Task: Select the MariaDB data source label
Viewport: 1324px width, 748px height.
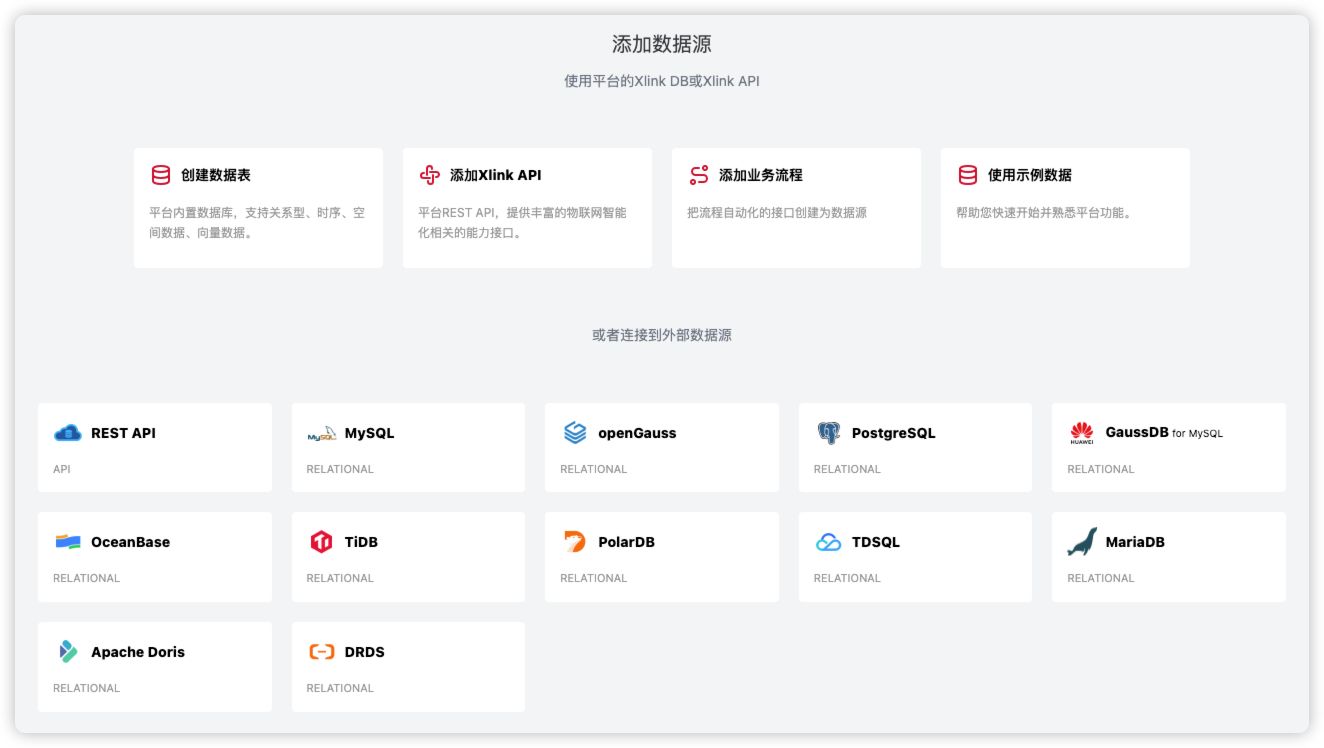Action: coord(1135,542)
